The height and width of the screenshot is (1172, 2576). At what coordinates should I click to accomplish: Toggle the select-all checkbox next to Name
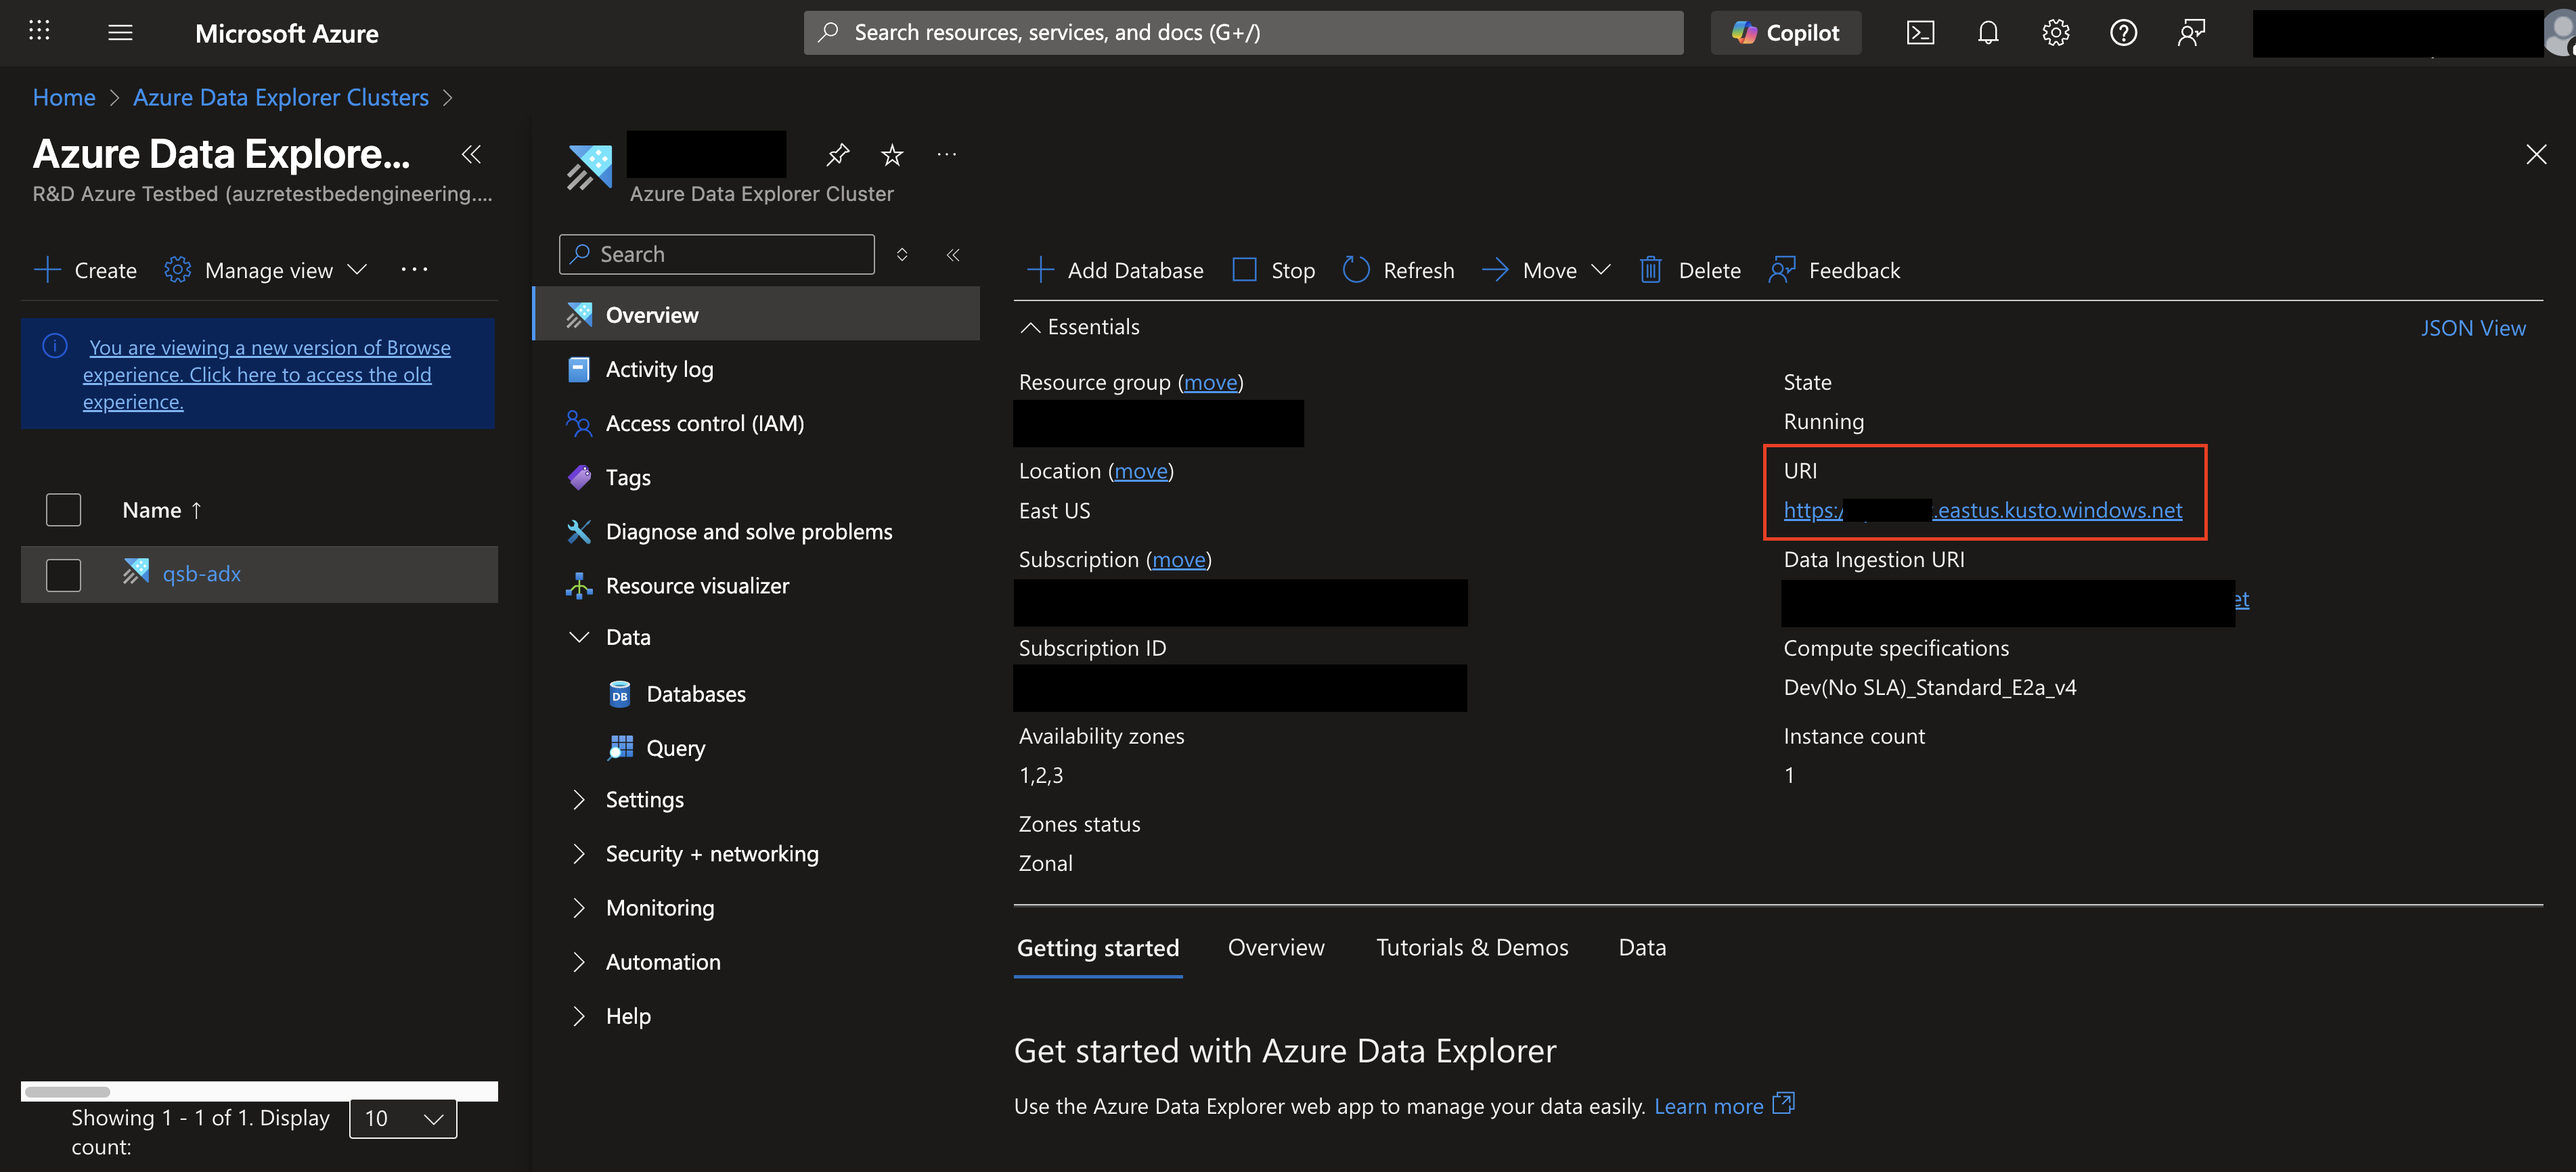(x=63, y=510)
